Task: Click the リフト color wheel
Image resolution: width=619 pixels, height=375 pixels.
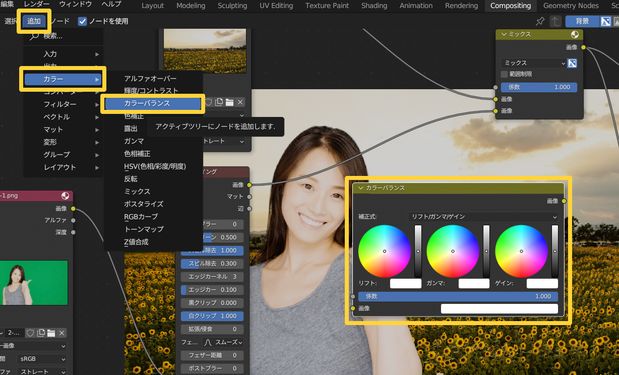Action: point(385,251)
